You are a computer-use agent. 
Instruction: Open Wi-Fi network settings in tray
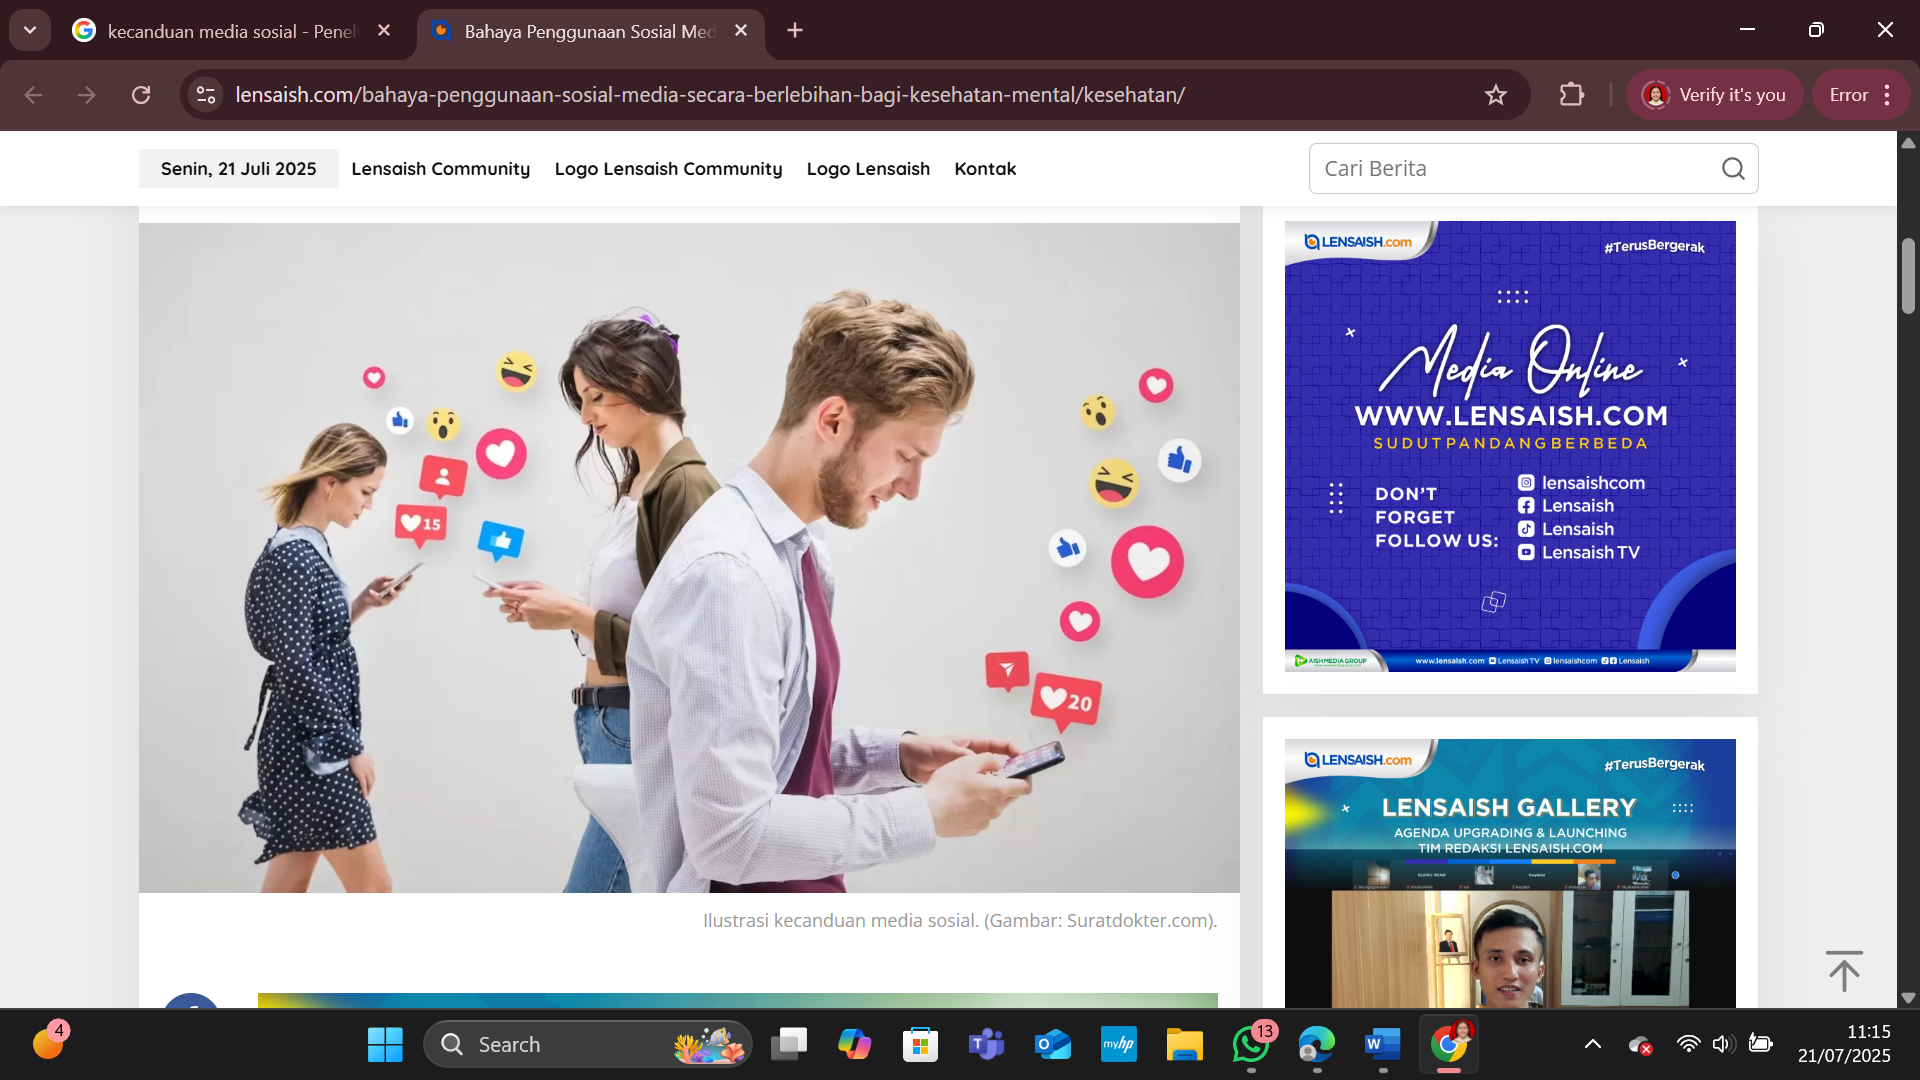tap(1688, 1045)
